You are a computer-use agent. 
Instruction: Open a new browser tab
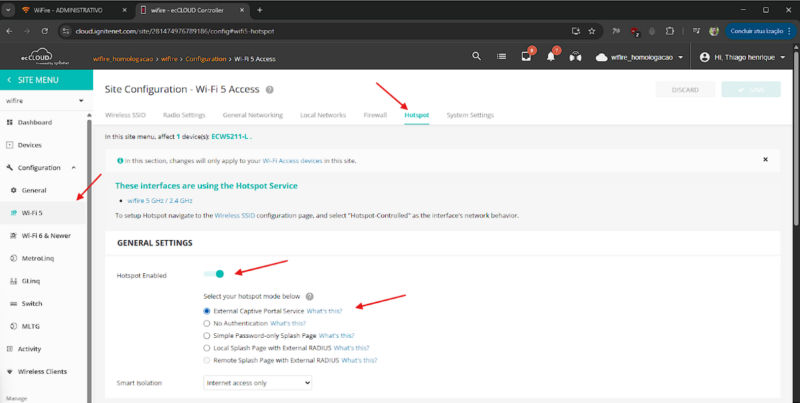[x=260, y=10]
